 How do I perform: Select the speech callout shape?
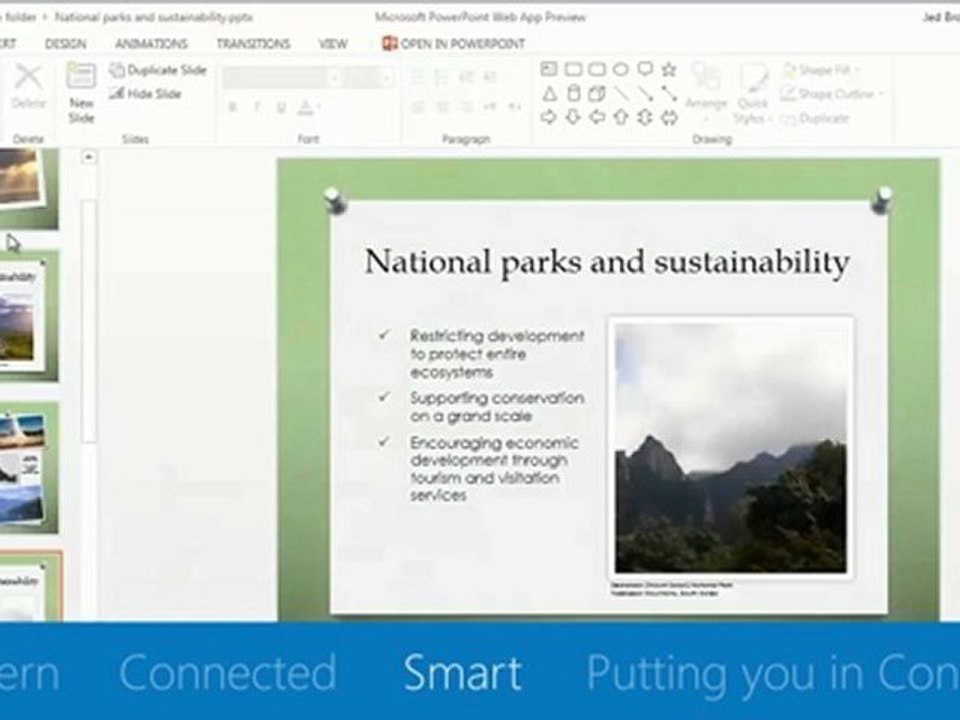click(645, 69)
